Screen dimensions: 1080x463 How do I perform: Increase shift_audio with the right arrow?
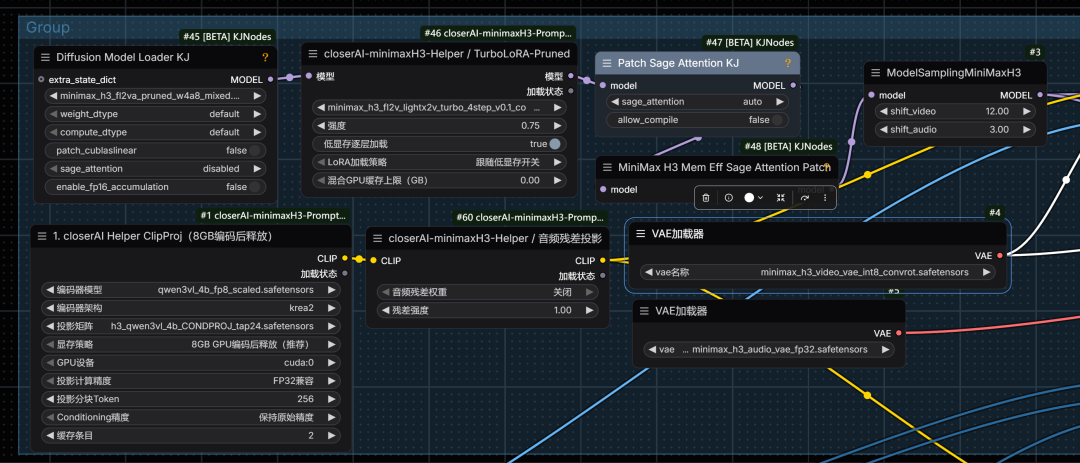coord(1026,130)
